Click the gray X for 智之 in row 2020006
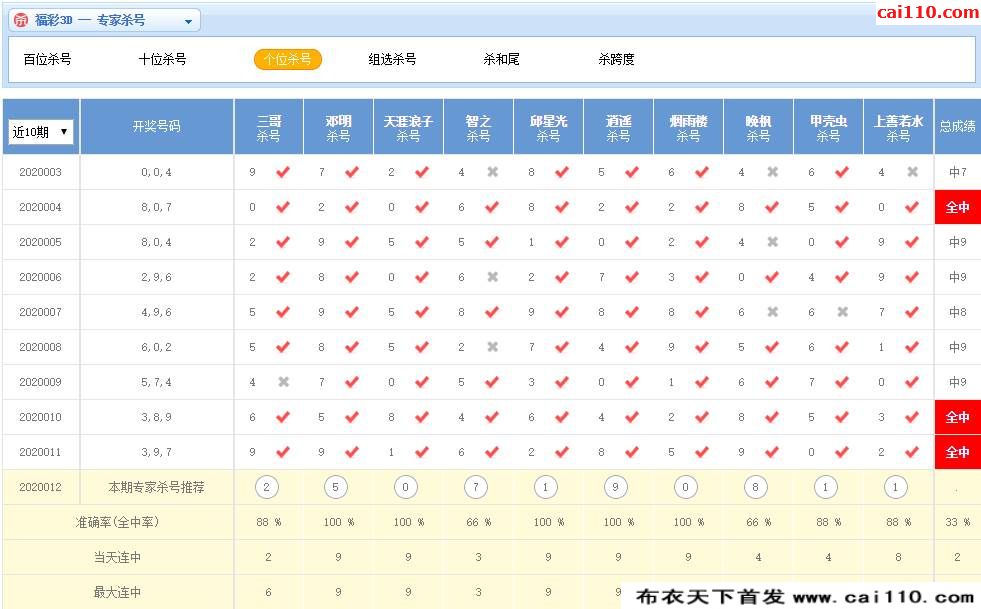The height and width of the screenshot is (609, 981). click(493, 277)
